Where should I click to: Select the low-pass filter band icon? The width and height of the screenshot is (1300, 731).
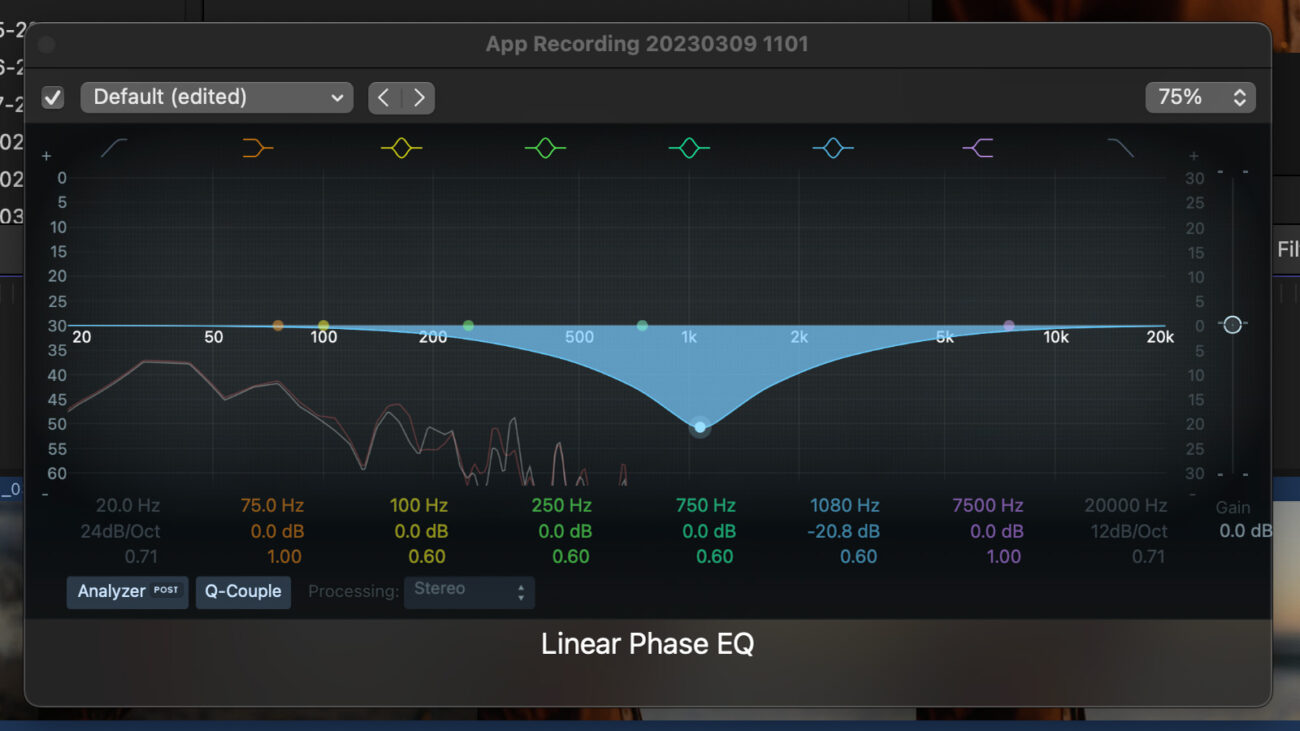pos(1121,147)
